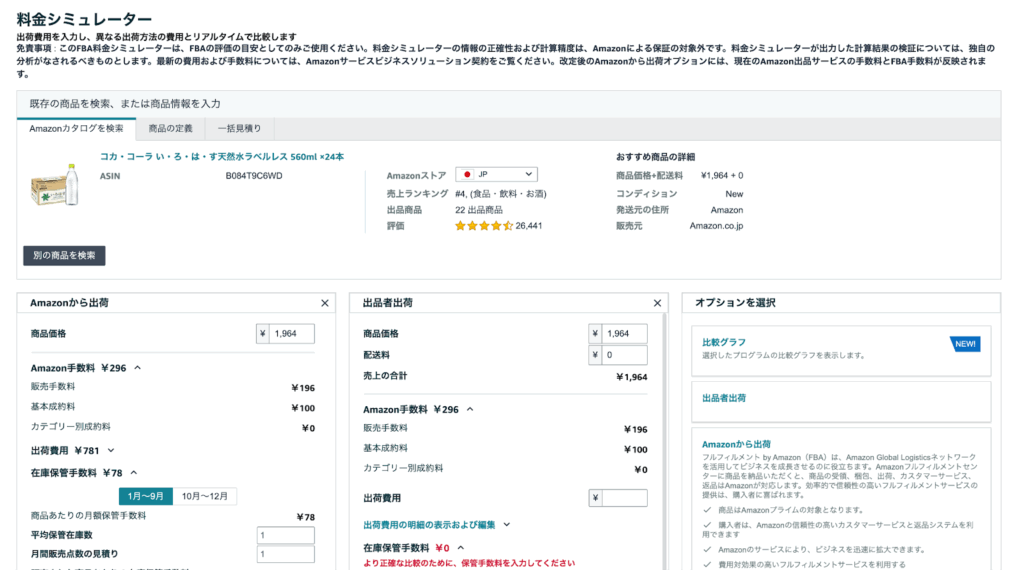The height and width of the screenshot is (570, 1024).
Task: Open the コカ・コーラ い・ろ・は・す product link
Action: pyautogui.click(x=222, y=157)
